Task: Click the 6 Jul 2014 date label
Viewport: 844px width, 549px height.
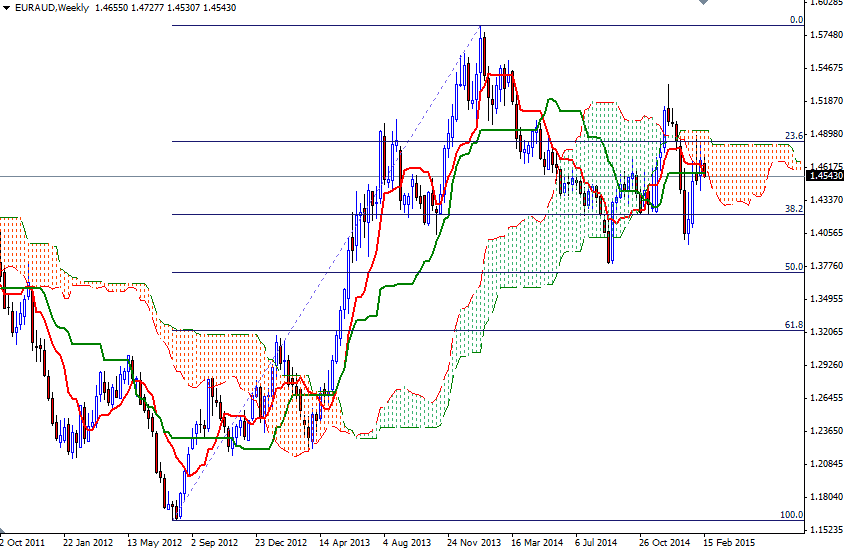Action: click(x=596, y=542)
